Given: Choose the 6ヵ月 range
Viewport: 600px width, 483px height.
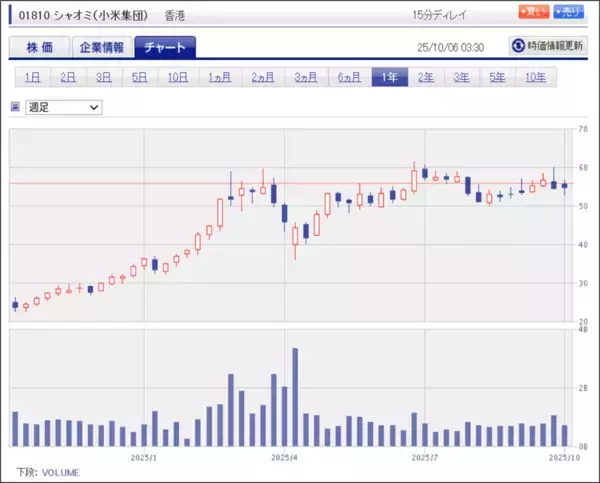Looking at the screenshot, I should (349, 77).
